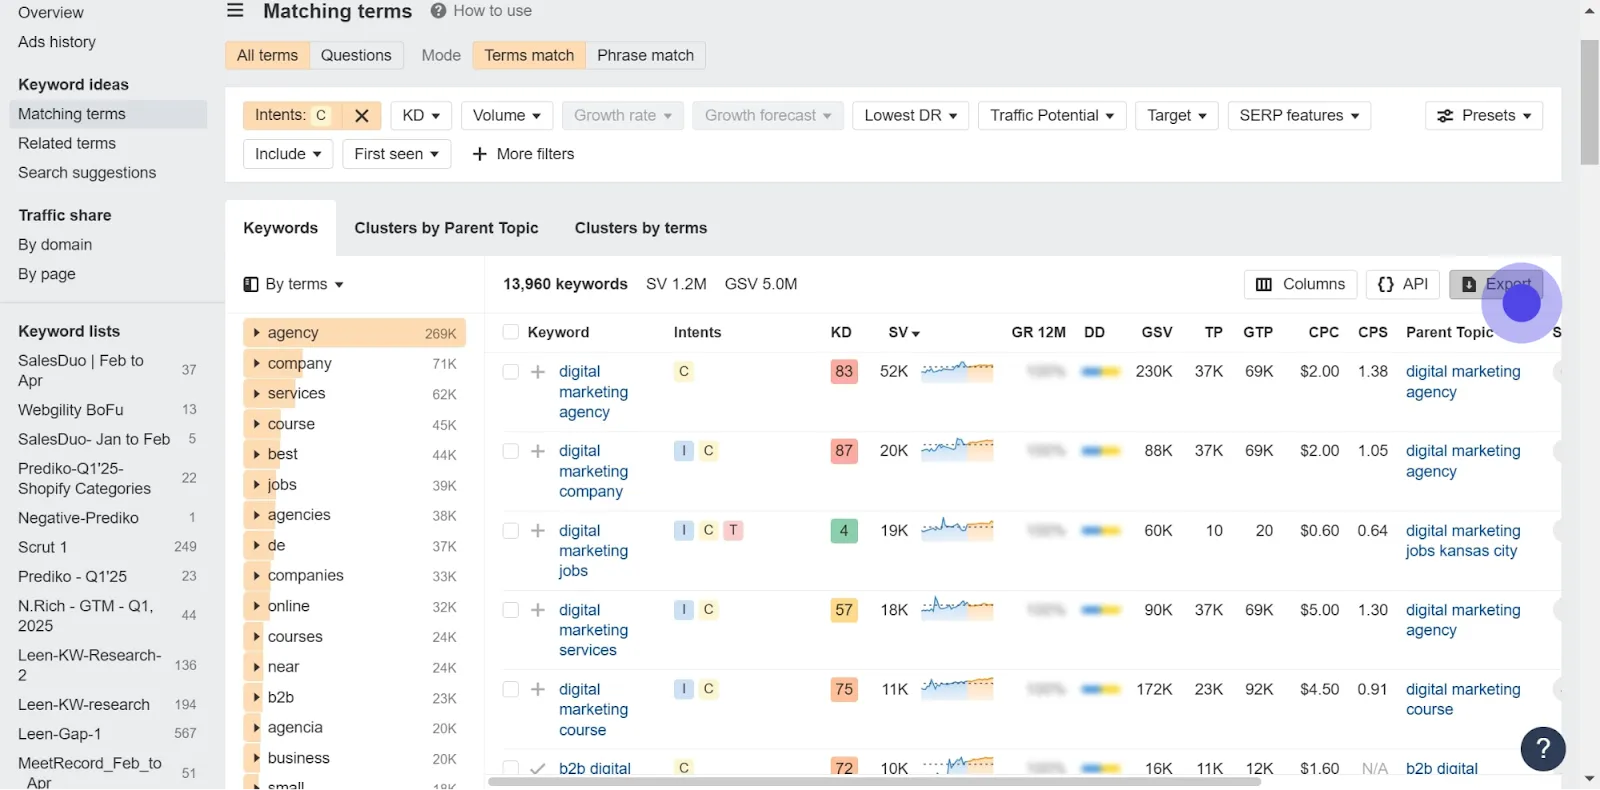Open the SERP features dropdown

(1299, 116)
